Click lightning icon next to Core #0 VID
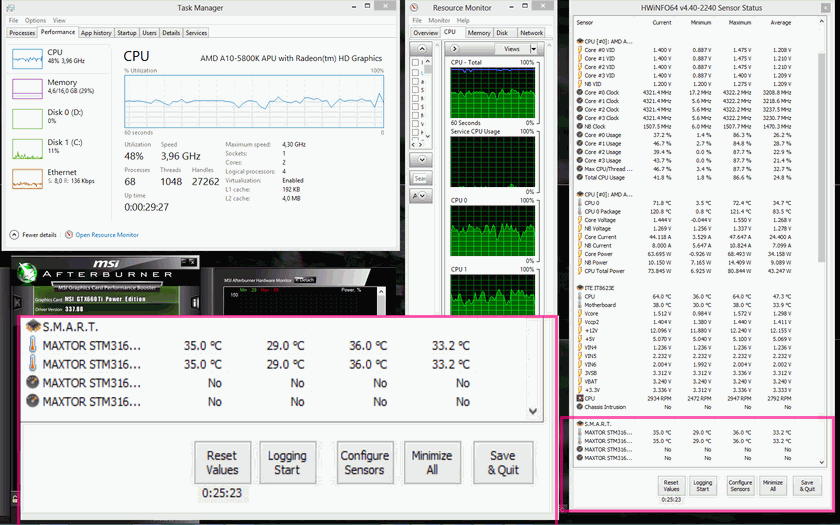The width and height of the screenshot is (840, 525). point(580,50)
